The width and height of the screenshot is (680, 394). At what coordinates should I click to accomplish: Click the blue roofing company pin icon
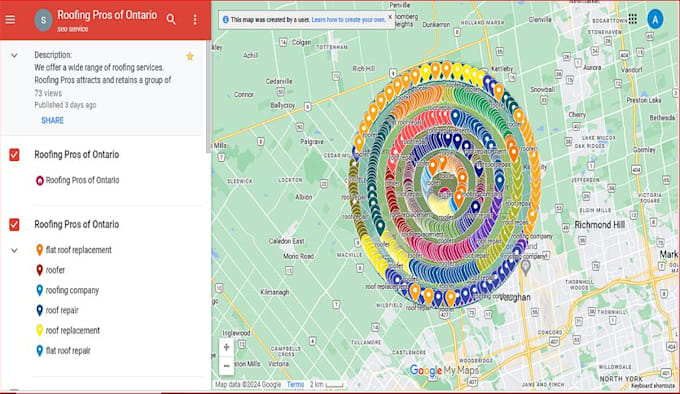pos(39,290)
